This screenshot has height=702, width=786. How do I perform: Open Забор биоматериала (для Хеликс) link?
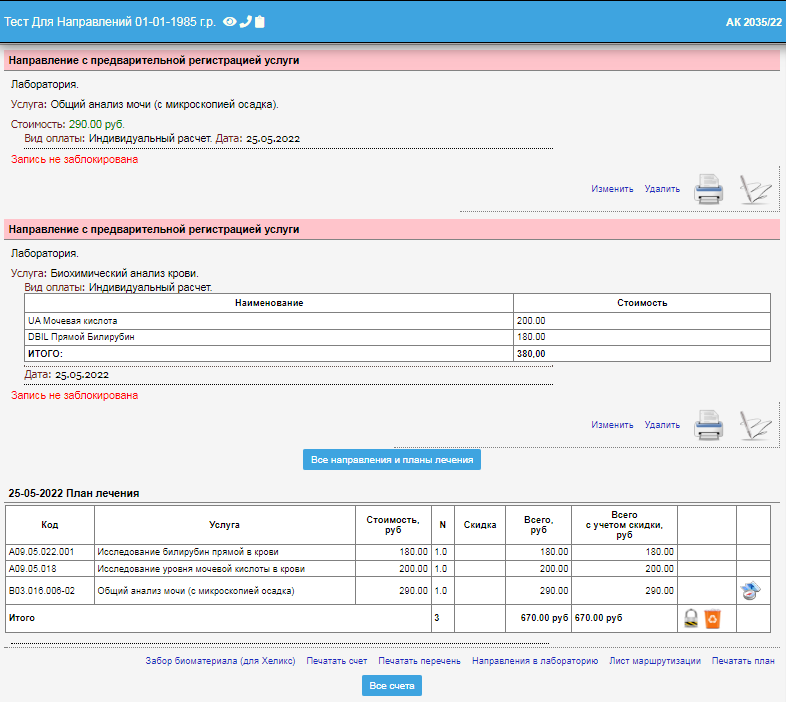pos(220,661)
